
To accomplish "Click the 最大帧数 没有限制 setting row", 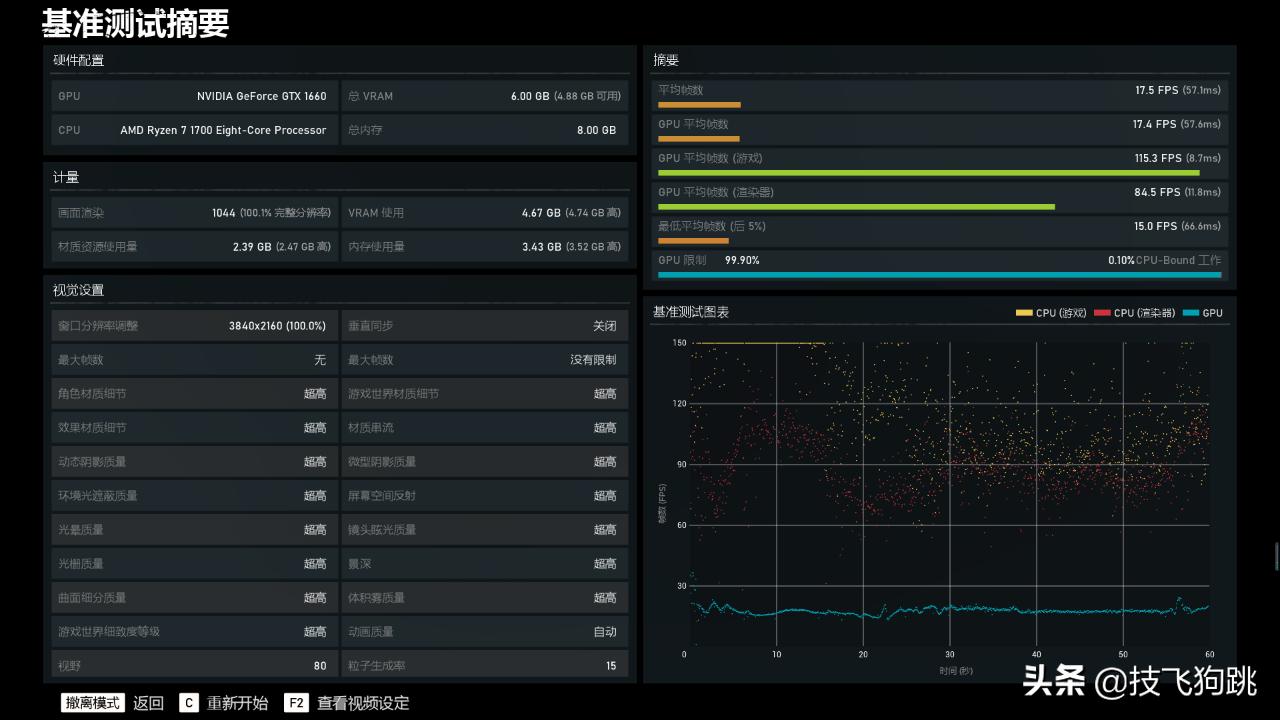I will (x=484, y=360).
